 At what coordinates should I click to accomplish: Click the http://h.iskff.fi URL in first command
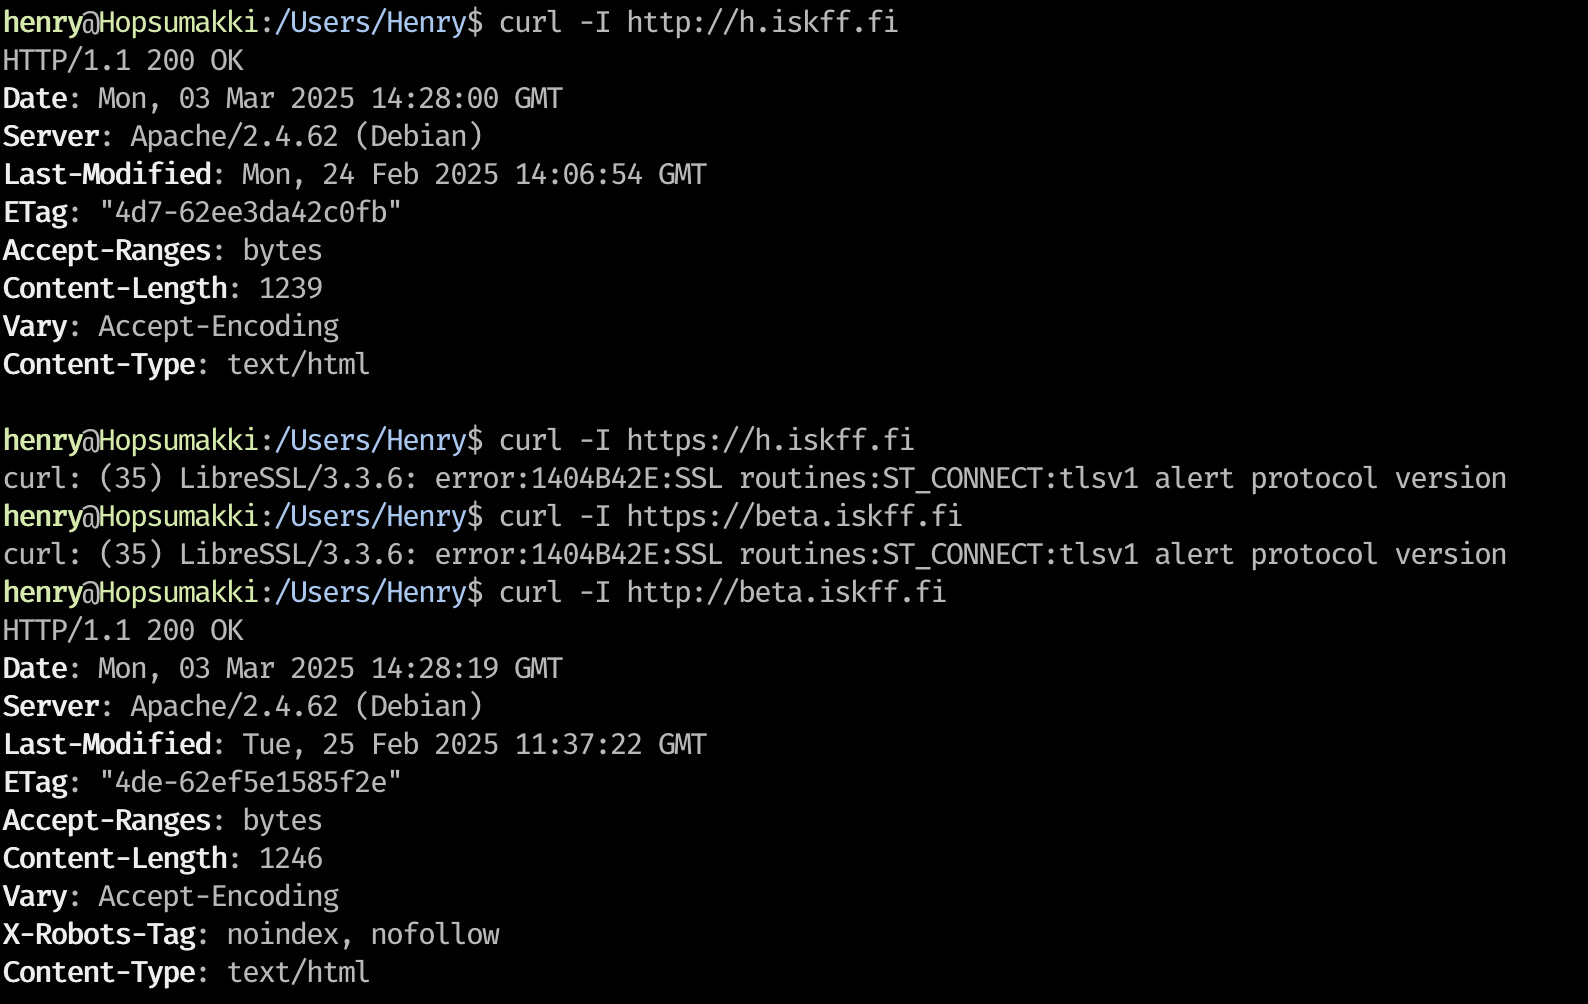(762, 22)
